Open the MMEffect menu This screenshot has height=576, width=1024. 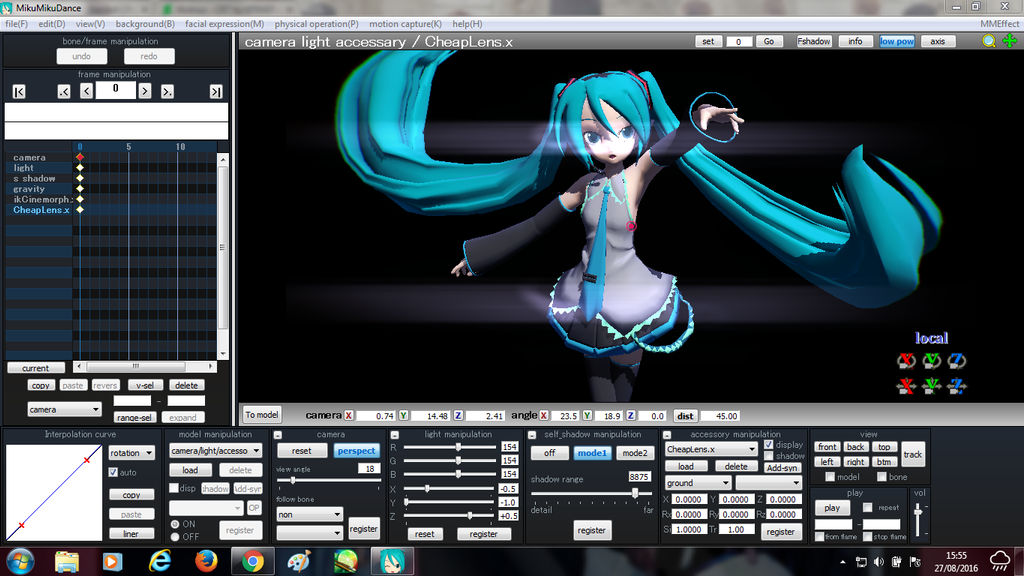(999, 24)
